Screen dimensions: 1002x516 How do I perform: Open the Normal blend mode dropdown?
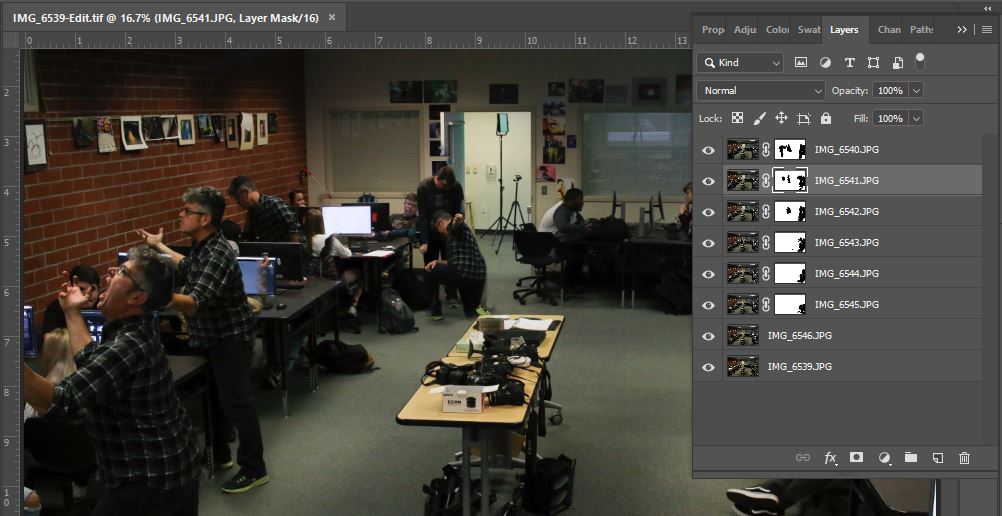click(x=760, y=90)
